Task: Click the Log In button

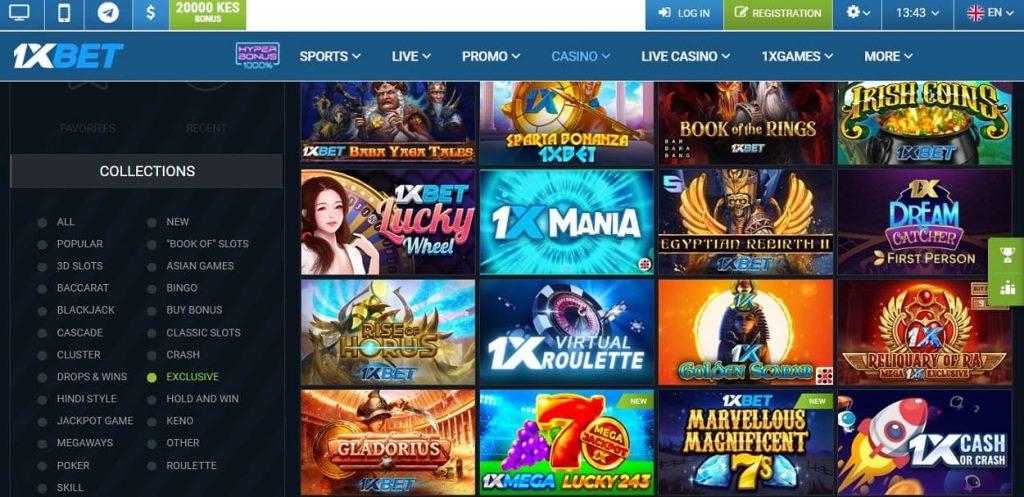Action: click(x=684, y=13)
